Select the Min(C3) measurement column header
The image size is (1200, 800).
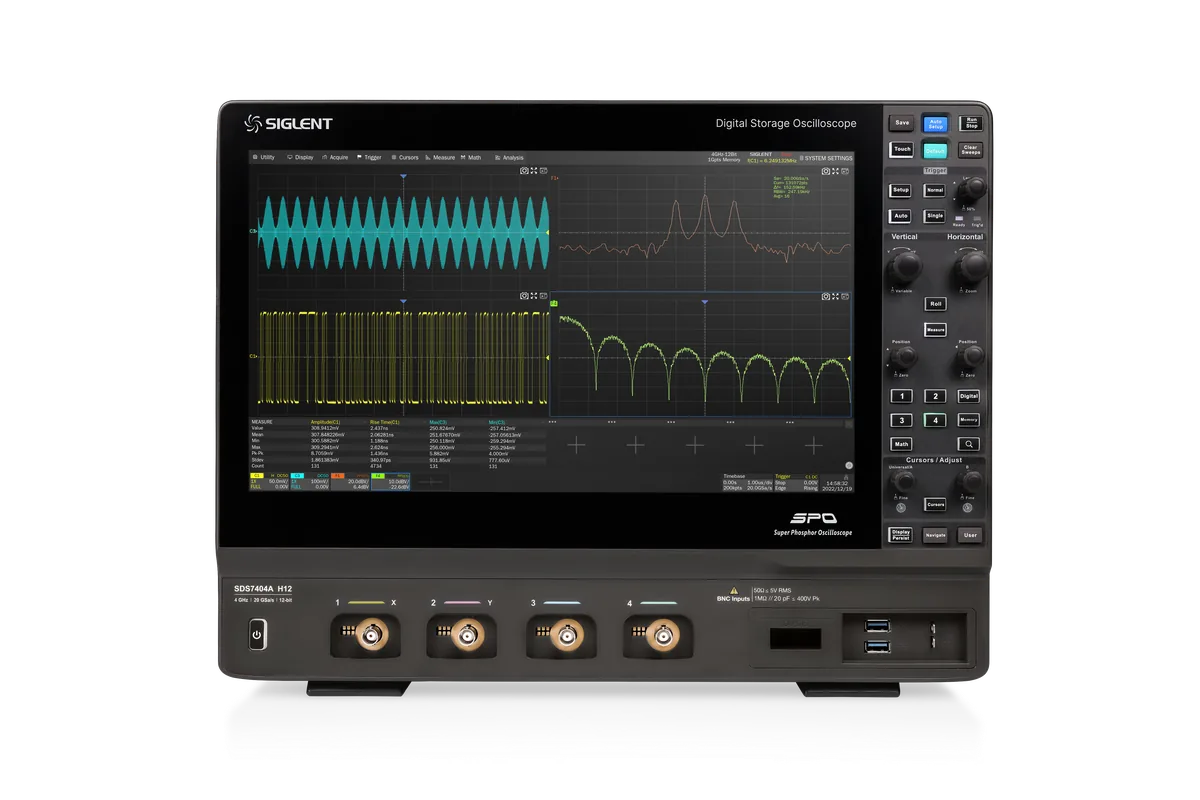coord(498,422)
